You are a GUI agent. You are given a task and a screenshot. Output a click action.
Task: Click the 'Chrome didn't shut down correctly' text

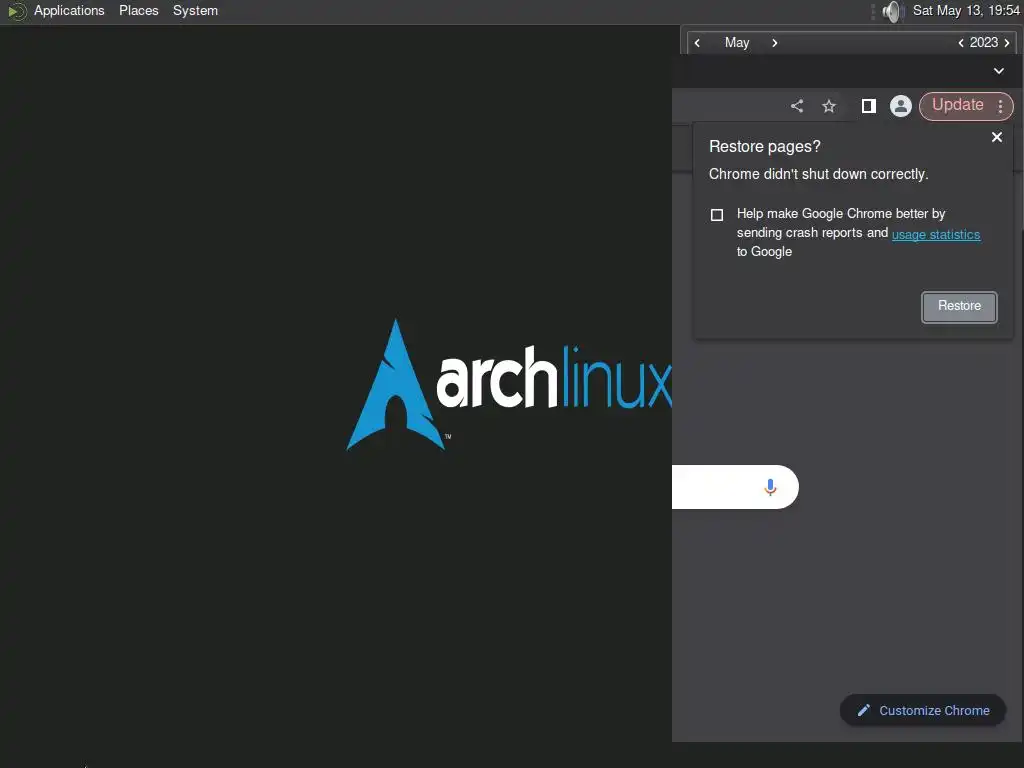click(x=818, y=174)
